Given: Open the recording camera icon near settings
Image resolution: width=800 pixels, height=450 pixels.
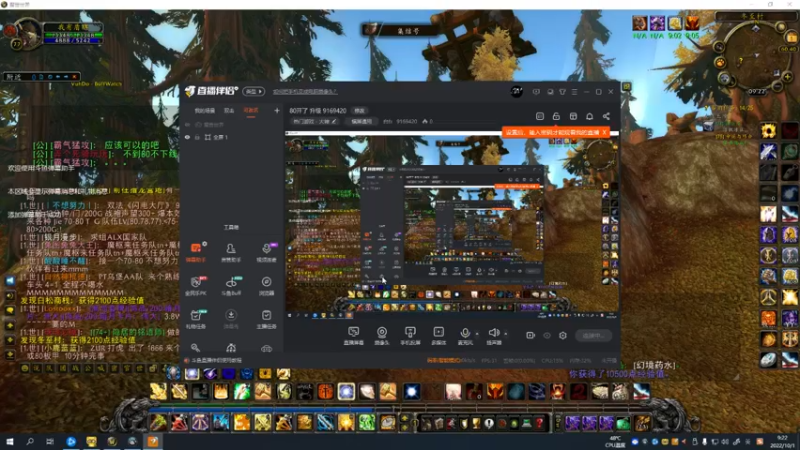Looking at the screenshot, I should click(x=531, y=335).
